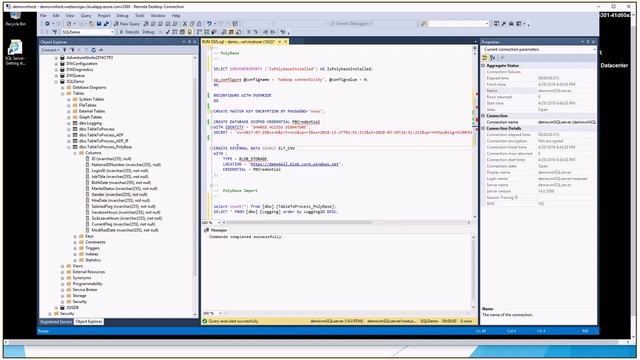Viewport: 640px width, 360px height.
Task: Click the Undo arrow icon
Action: [x=209, y=24]
